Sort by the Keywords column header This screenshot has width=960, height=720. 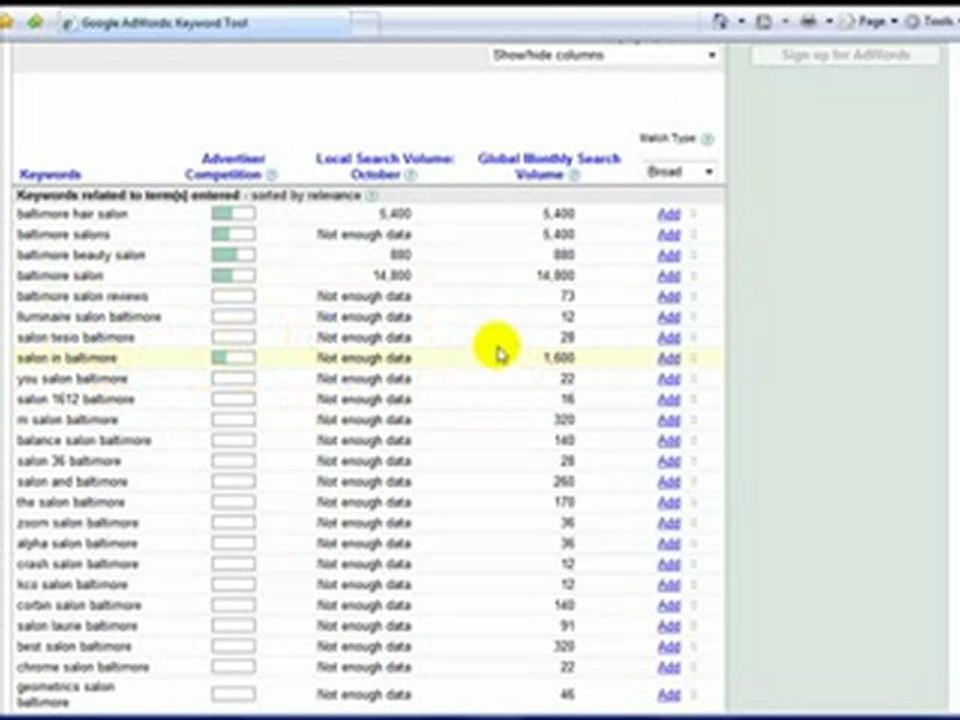[x=50, y=174]
